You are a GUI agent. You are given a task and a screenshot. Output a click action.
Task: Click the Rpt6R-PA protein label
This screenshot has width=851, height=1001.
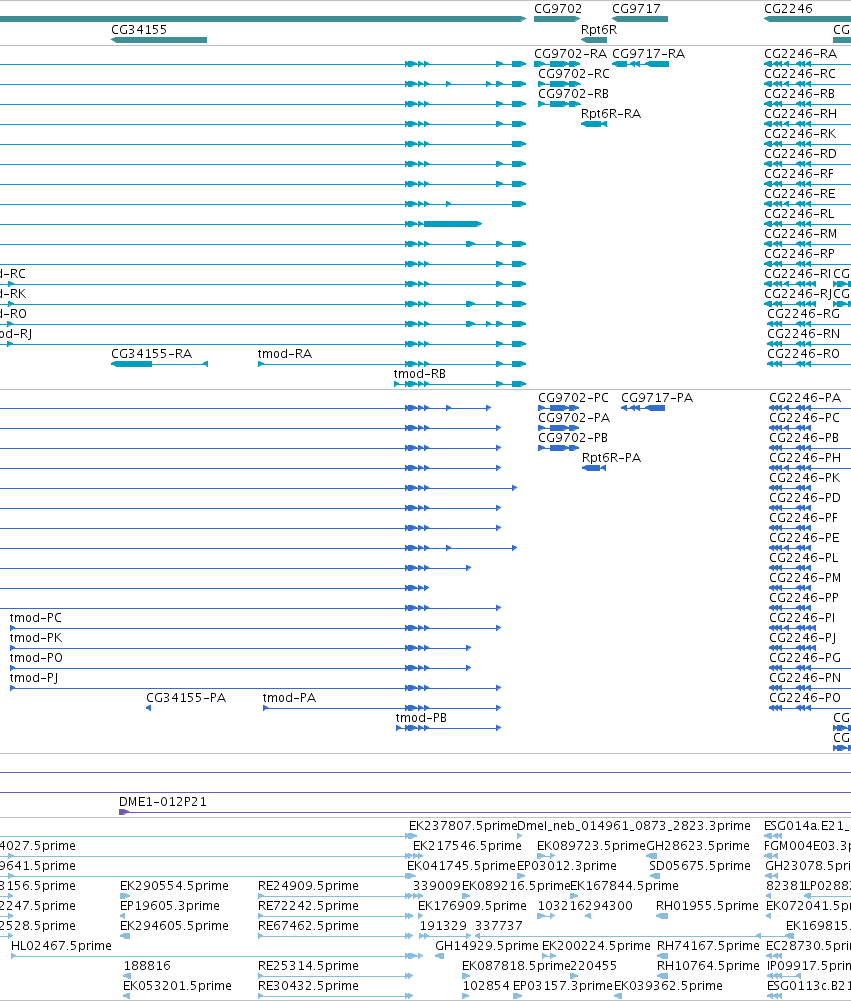click(x=611, y=458)
